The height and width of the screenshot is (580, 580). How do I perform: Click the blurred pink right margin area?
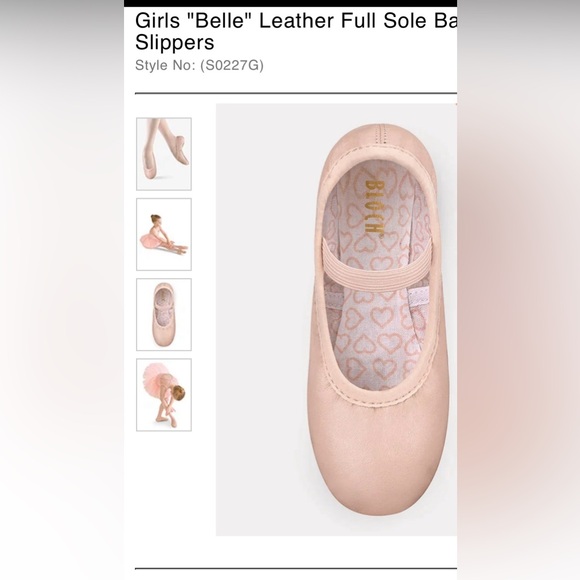coord(518,290)
